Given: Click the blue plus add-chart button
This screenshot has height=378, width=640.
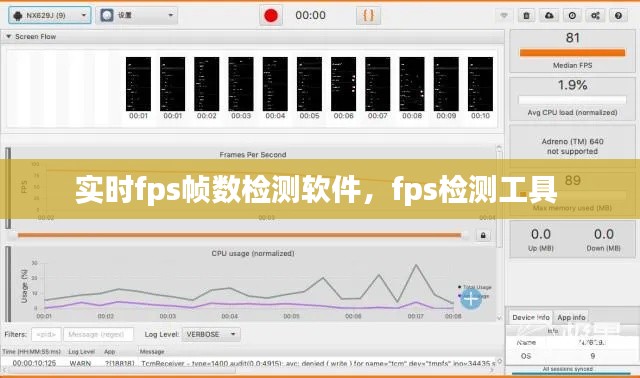Looking at the screenshot, I should click(471, 298).
